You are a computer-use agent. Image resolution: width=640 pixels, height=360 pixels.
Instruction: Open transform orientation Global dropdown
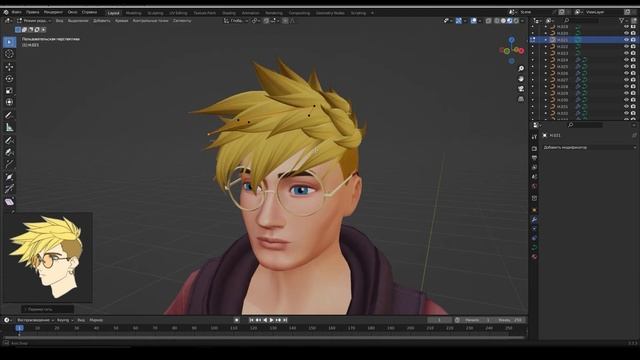pos(236,21)
